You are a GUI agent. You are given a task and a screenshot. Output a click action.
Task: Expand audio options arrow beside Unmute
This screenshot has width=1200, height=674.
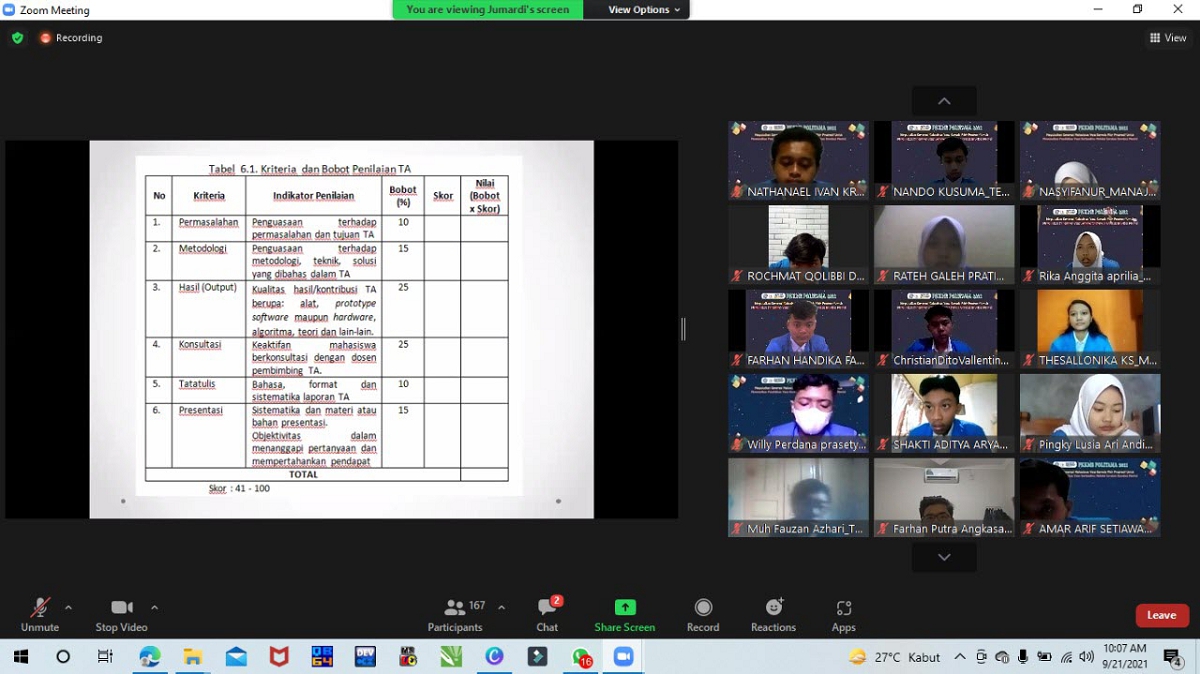point(68,607)
